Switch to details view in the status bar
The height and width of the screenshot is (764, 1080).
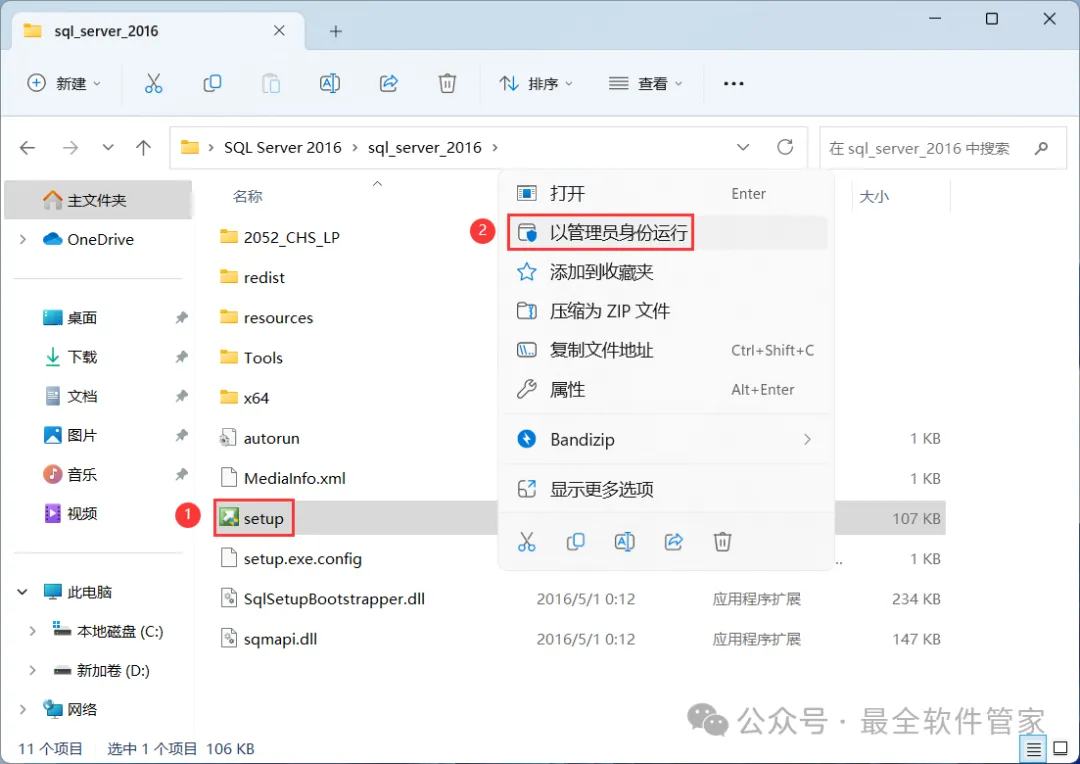coord(1033,749)
